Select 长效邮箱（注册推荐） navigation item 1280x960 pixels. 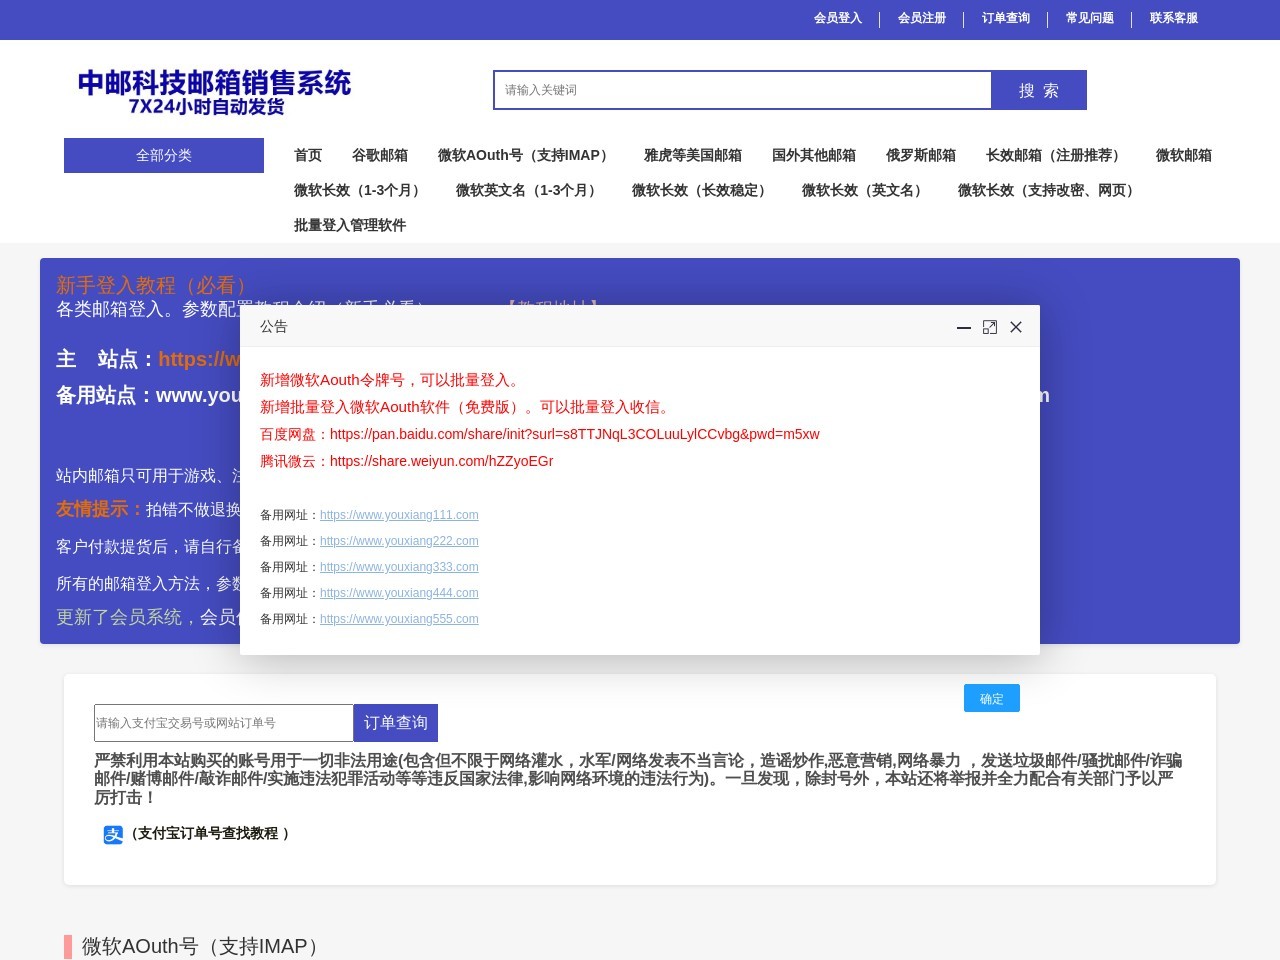tap(1056, 155)
